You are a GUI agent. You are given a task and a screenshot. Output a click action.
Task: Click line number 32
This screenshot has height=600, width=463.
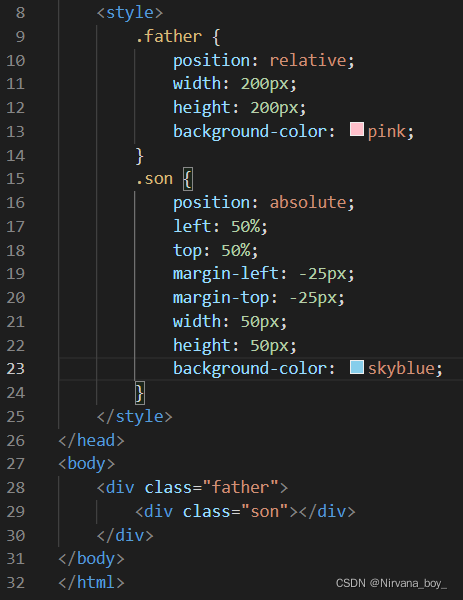point(16,582)
